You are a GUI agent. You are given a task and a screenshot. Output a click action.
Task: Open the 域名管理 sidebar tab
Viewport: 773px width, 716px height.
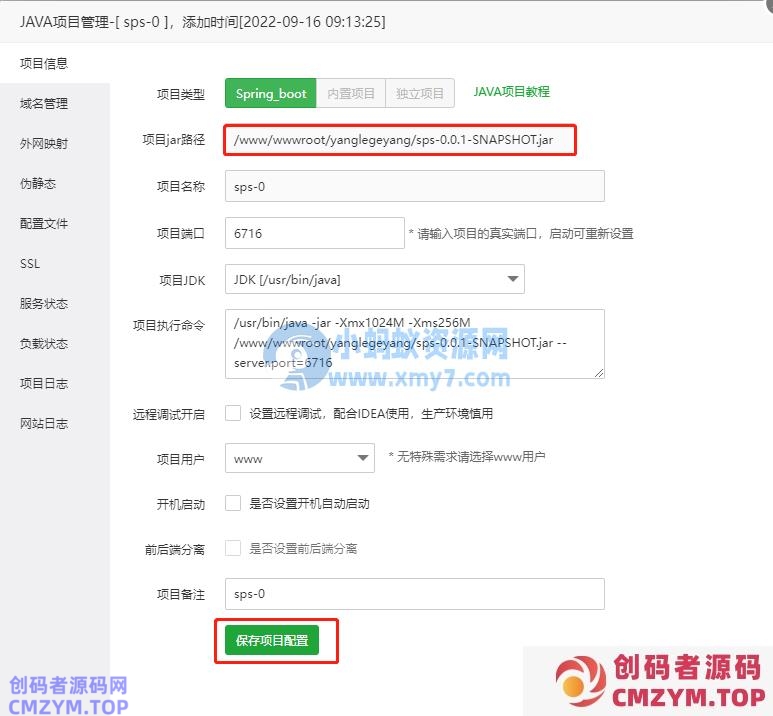click(44, 103)
